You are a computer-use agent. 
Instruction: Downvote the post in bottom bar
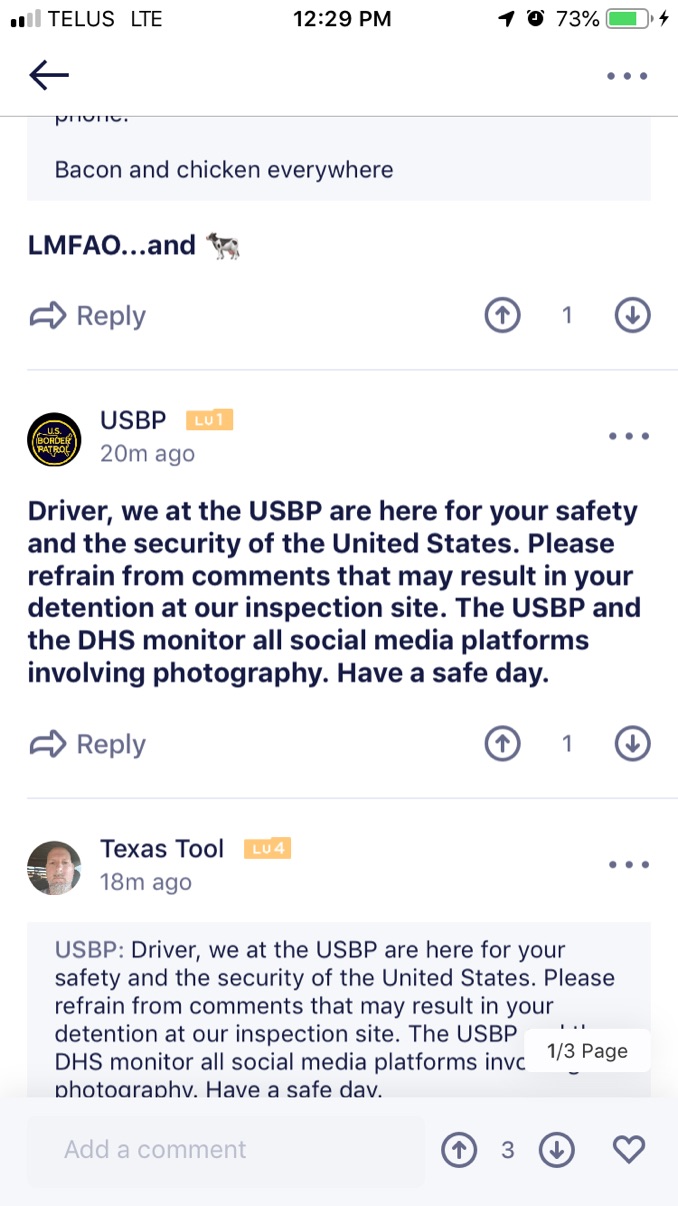(557, 1150)
